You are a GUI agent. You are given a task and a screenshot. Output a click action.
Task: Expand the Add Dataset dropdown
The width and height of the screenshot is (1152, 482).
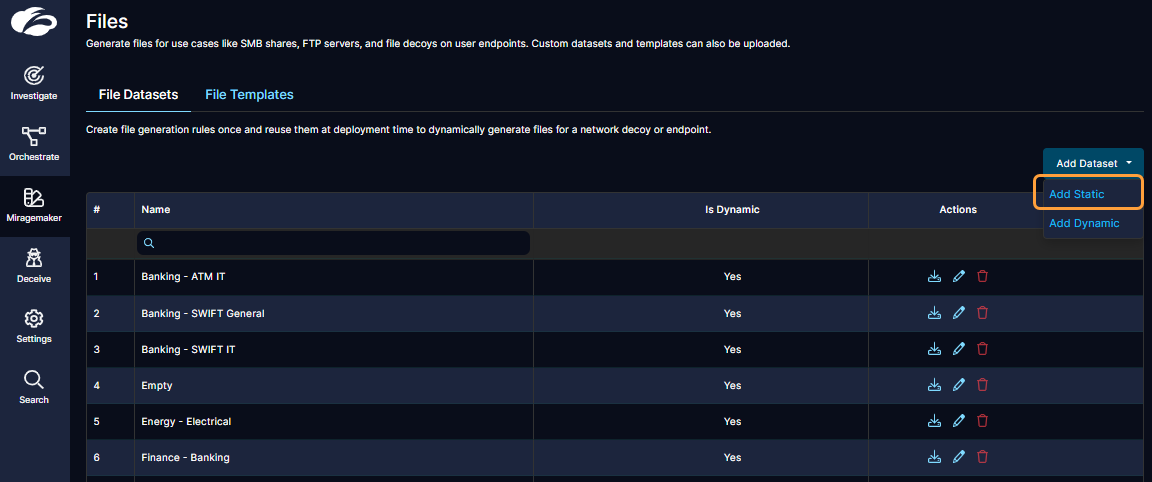(x=1093, y=163)
